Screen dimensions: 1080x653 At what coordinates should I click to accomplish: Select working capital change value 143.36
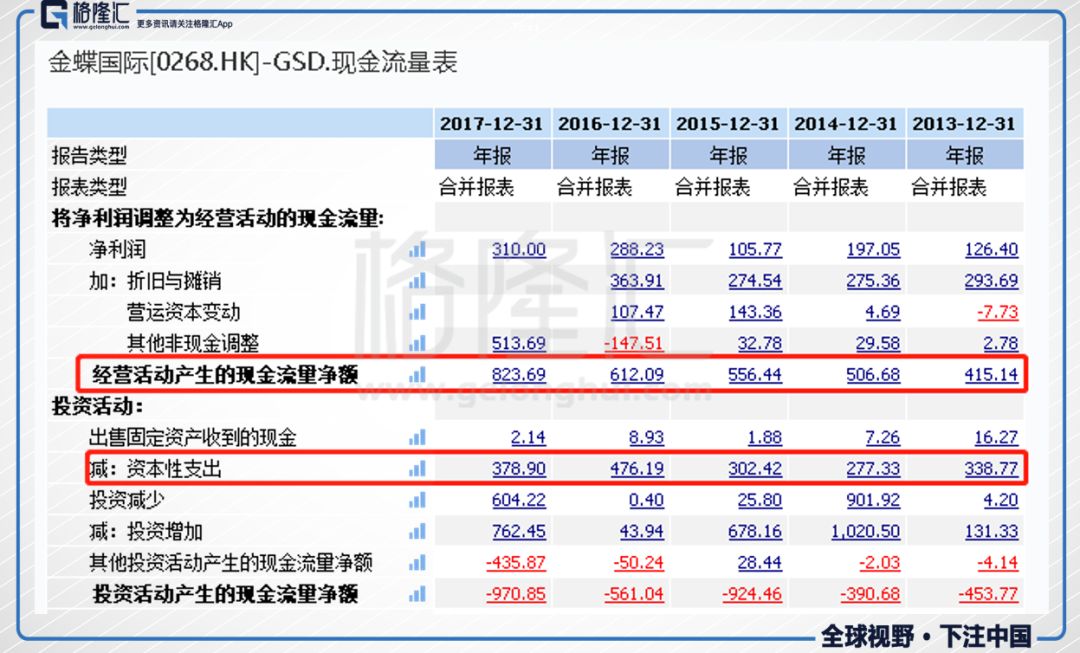(756, 312)
